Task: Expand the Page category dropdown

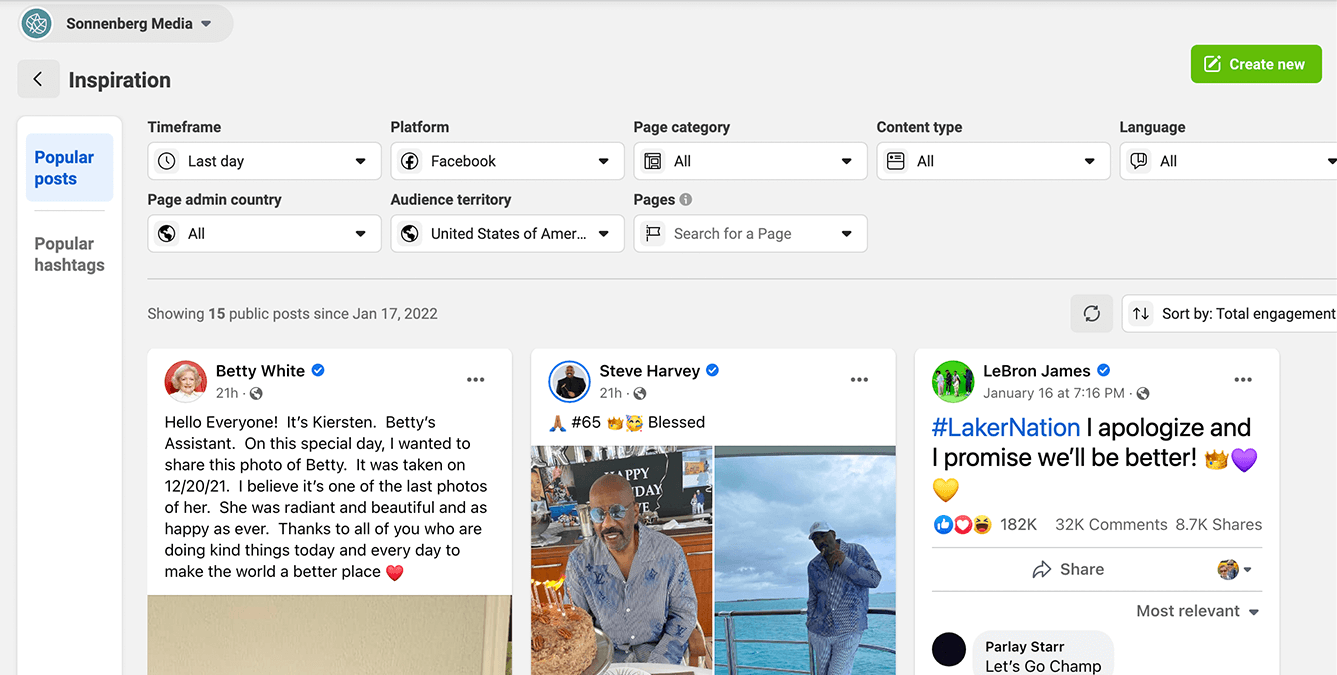Action: click(750, 161)
